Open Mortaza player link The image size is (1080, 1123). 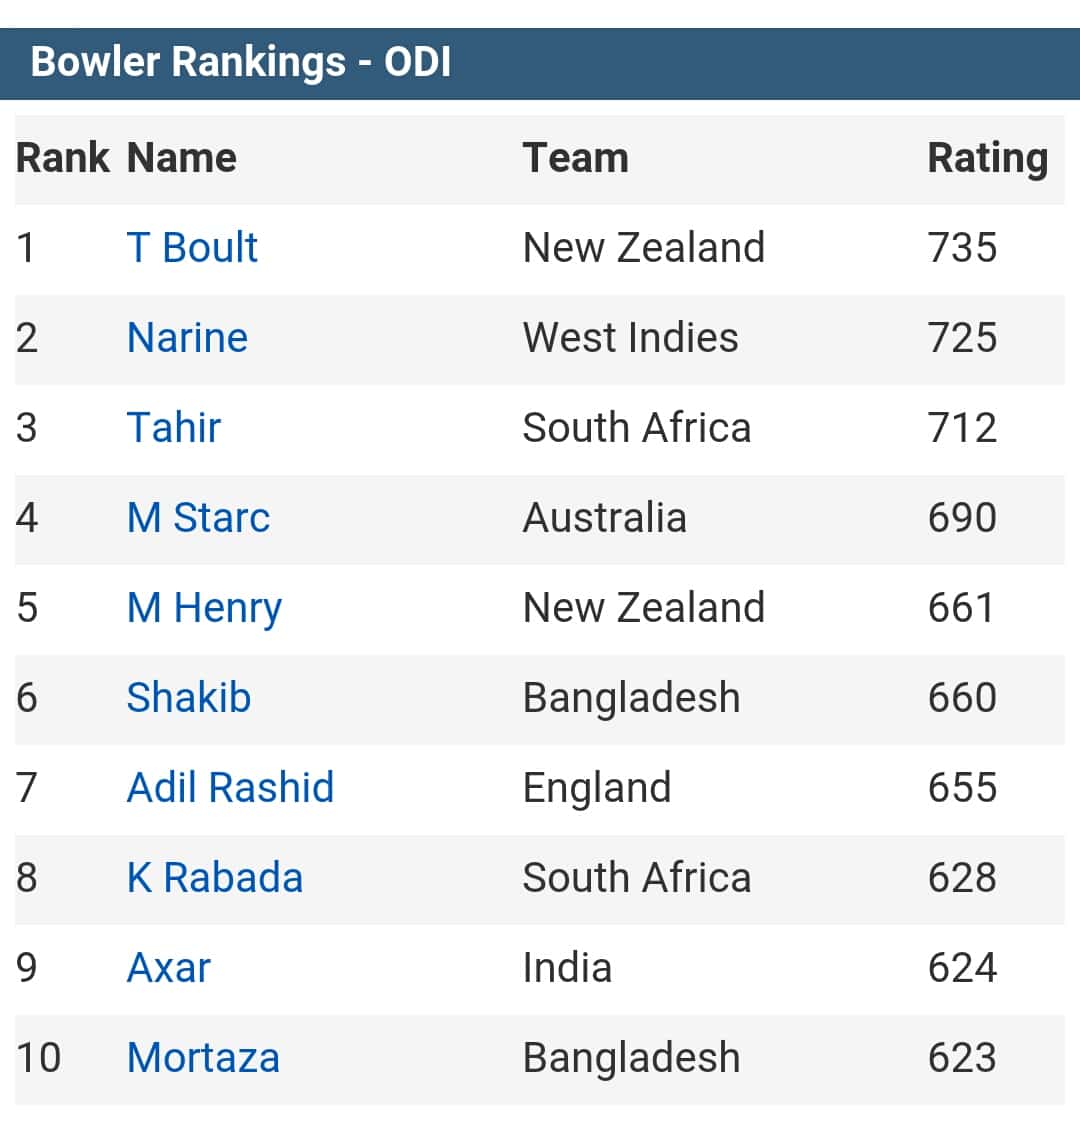point(203,1059)
